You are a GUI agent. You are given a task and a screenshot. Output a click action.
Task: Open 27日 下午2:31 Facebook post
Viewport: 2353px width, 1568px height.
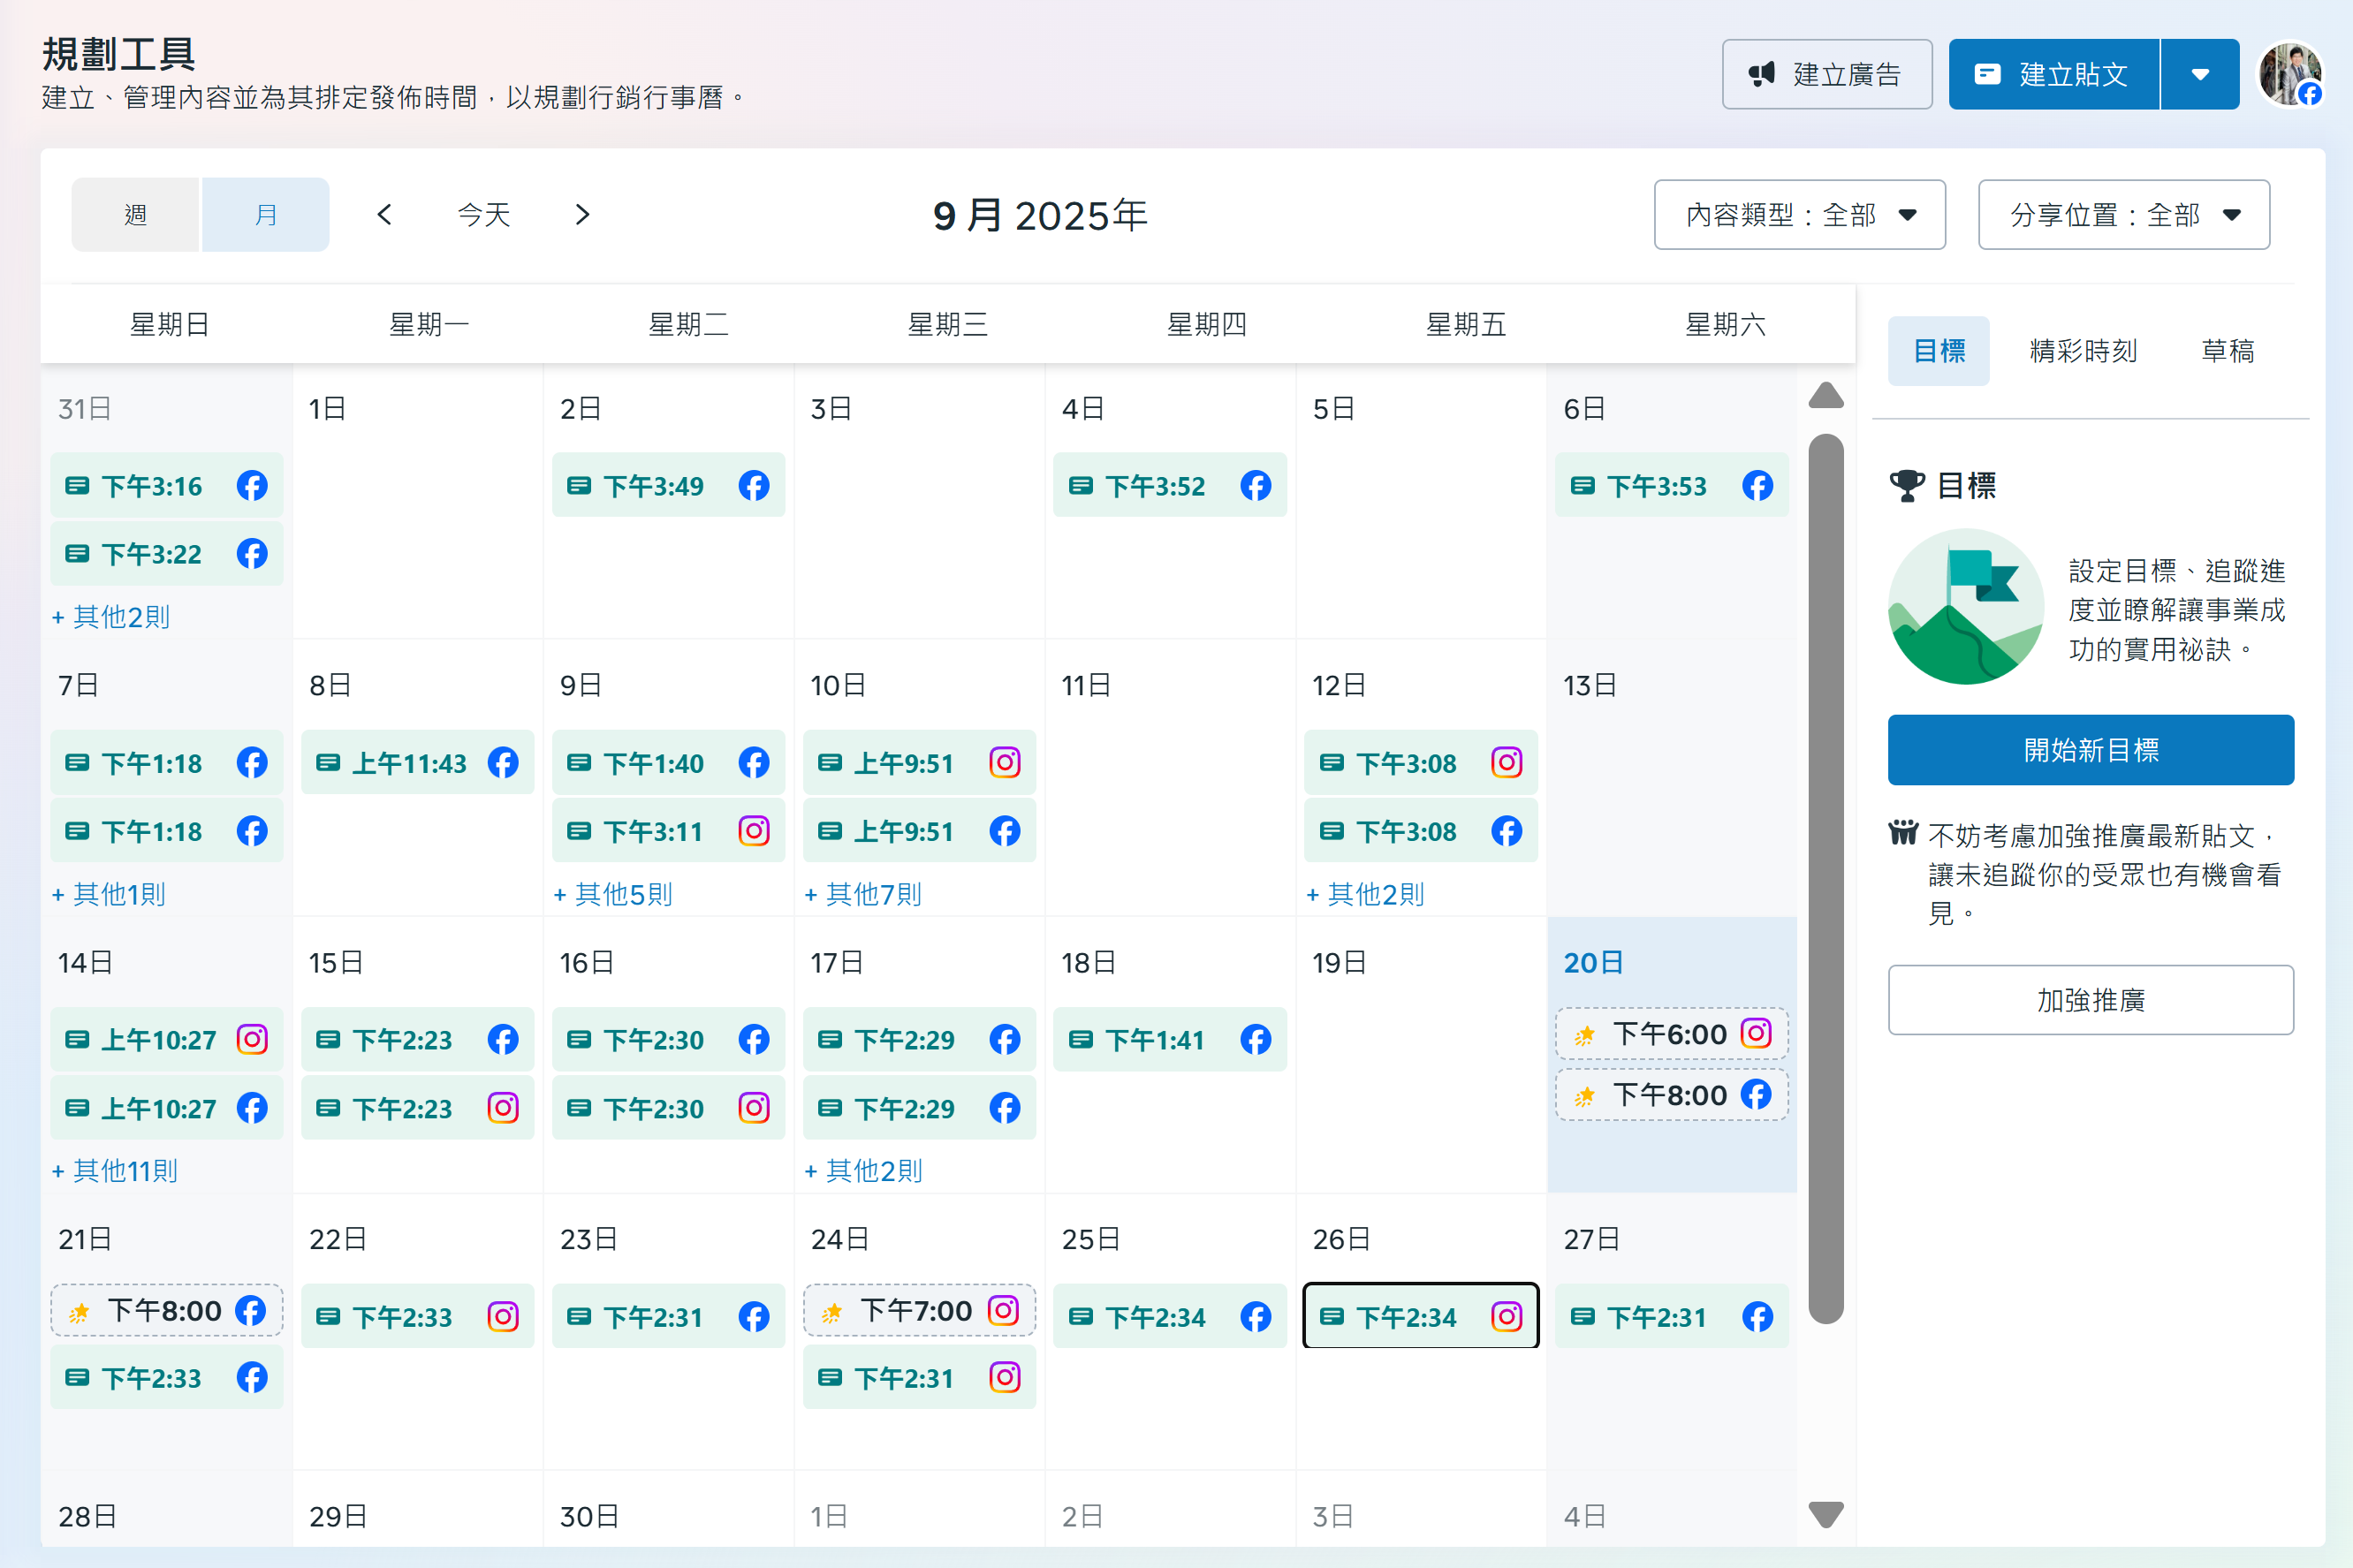click(1671, 1316)
